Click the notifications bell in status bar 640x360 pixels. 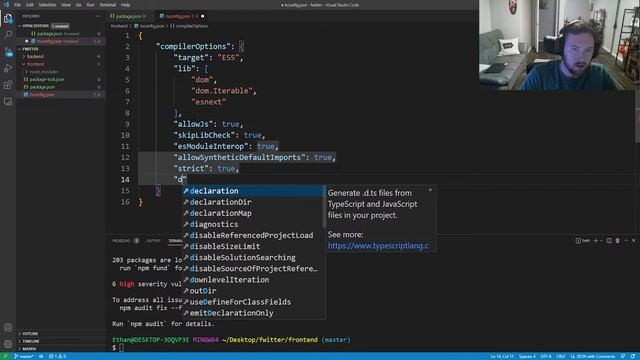click(x=633, y=356)
